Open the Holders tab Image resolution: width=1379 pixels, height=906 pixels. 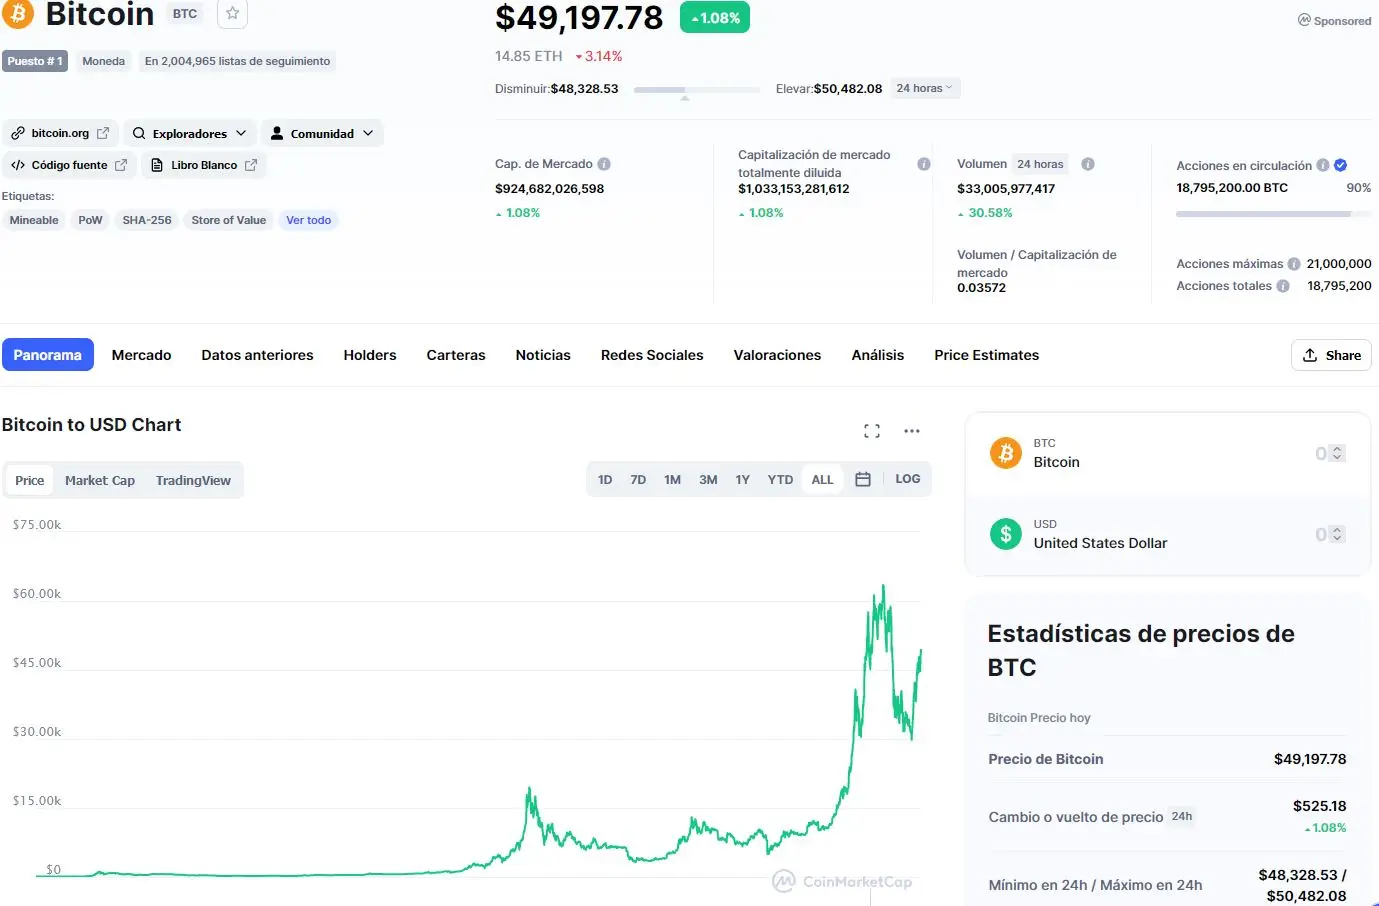click(370, 355)
